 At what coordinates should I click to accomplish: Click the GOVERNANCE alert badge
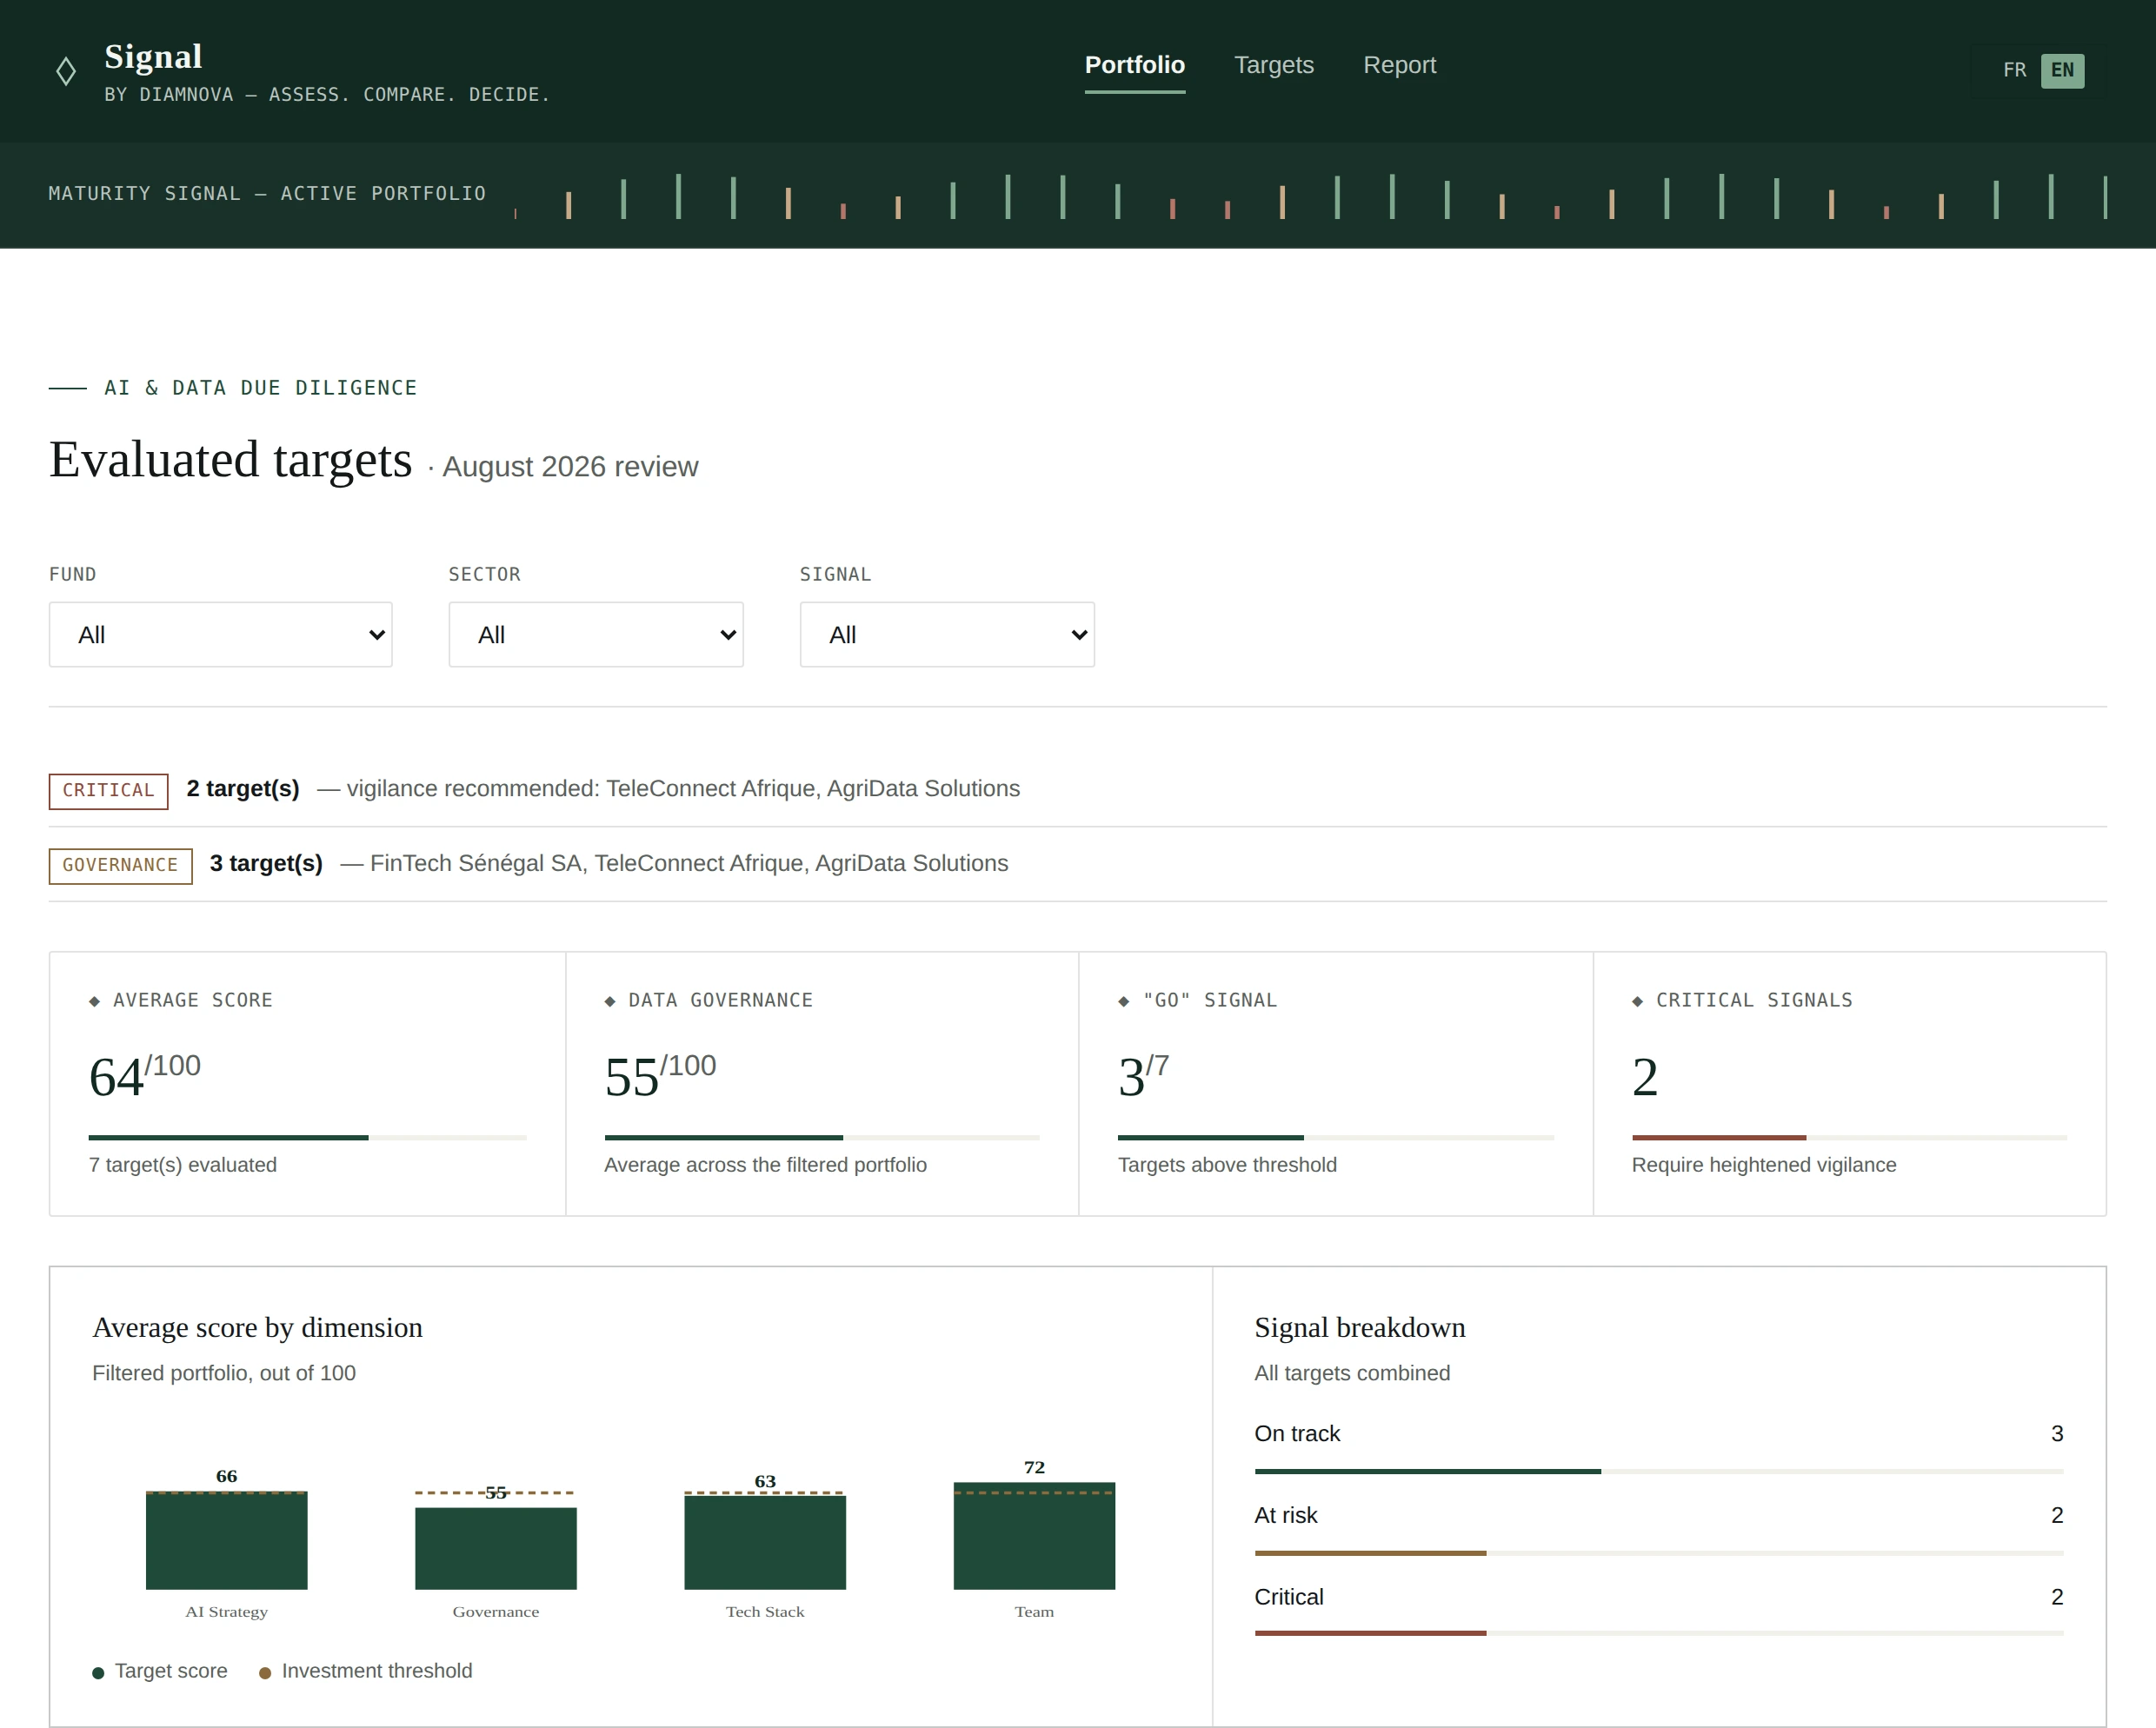point(120,865)
